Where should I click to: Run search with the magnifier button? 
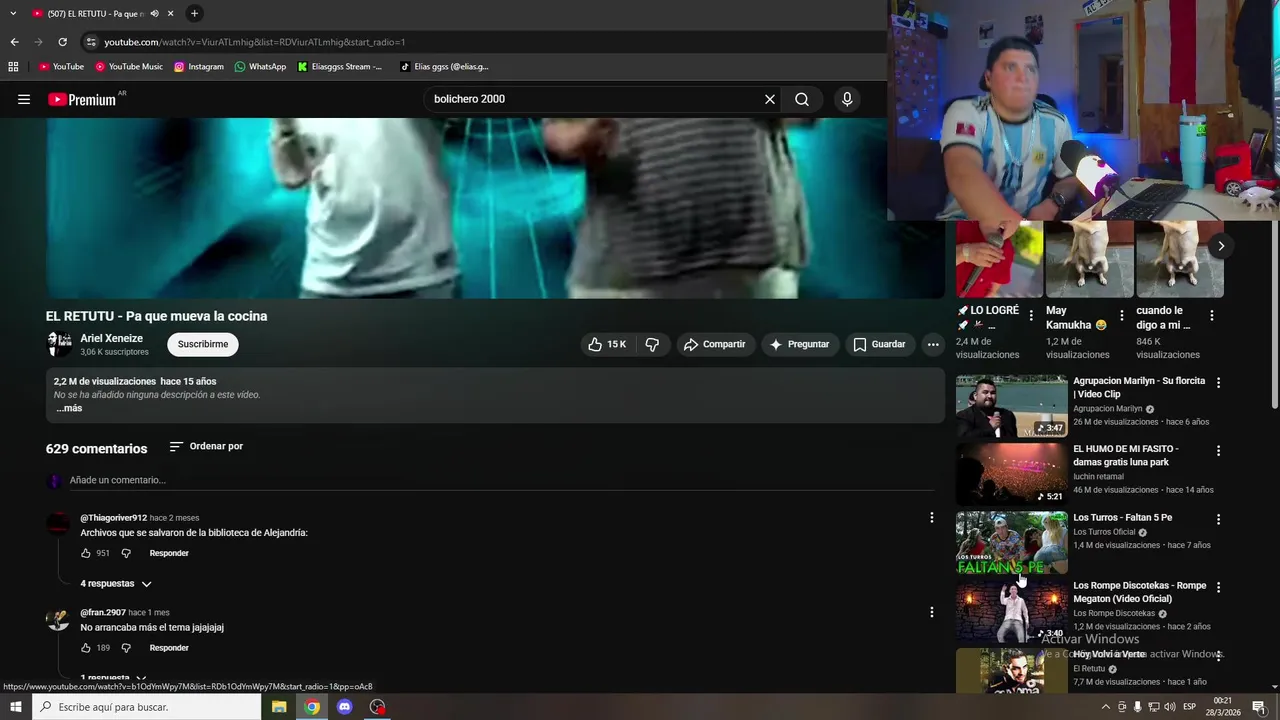point(802,99)
